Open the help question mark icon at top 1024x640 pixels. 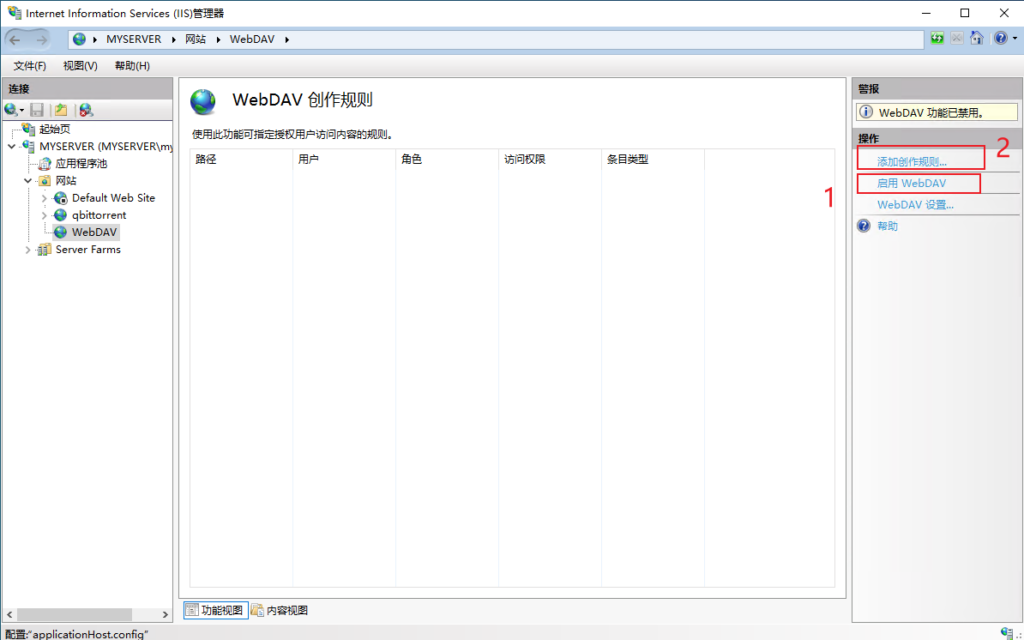pos(1000,38)
